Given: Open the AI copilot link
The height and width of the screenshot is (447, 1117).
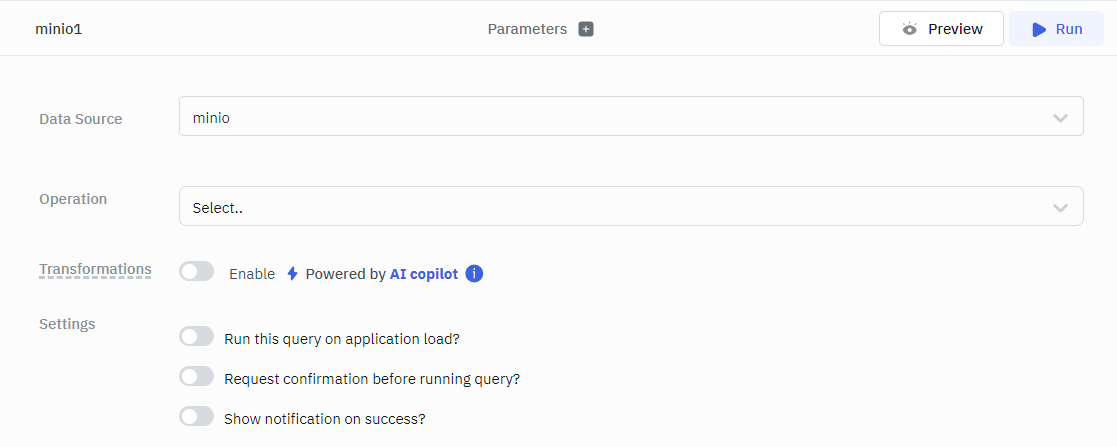Looking at the screenshot, I should pos(424,273).
